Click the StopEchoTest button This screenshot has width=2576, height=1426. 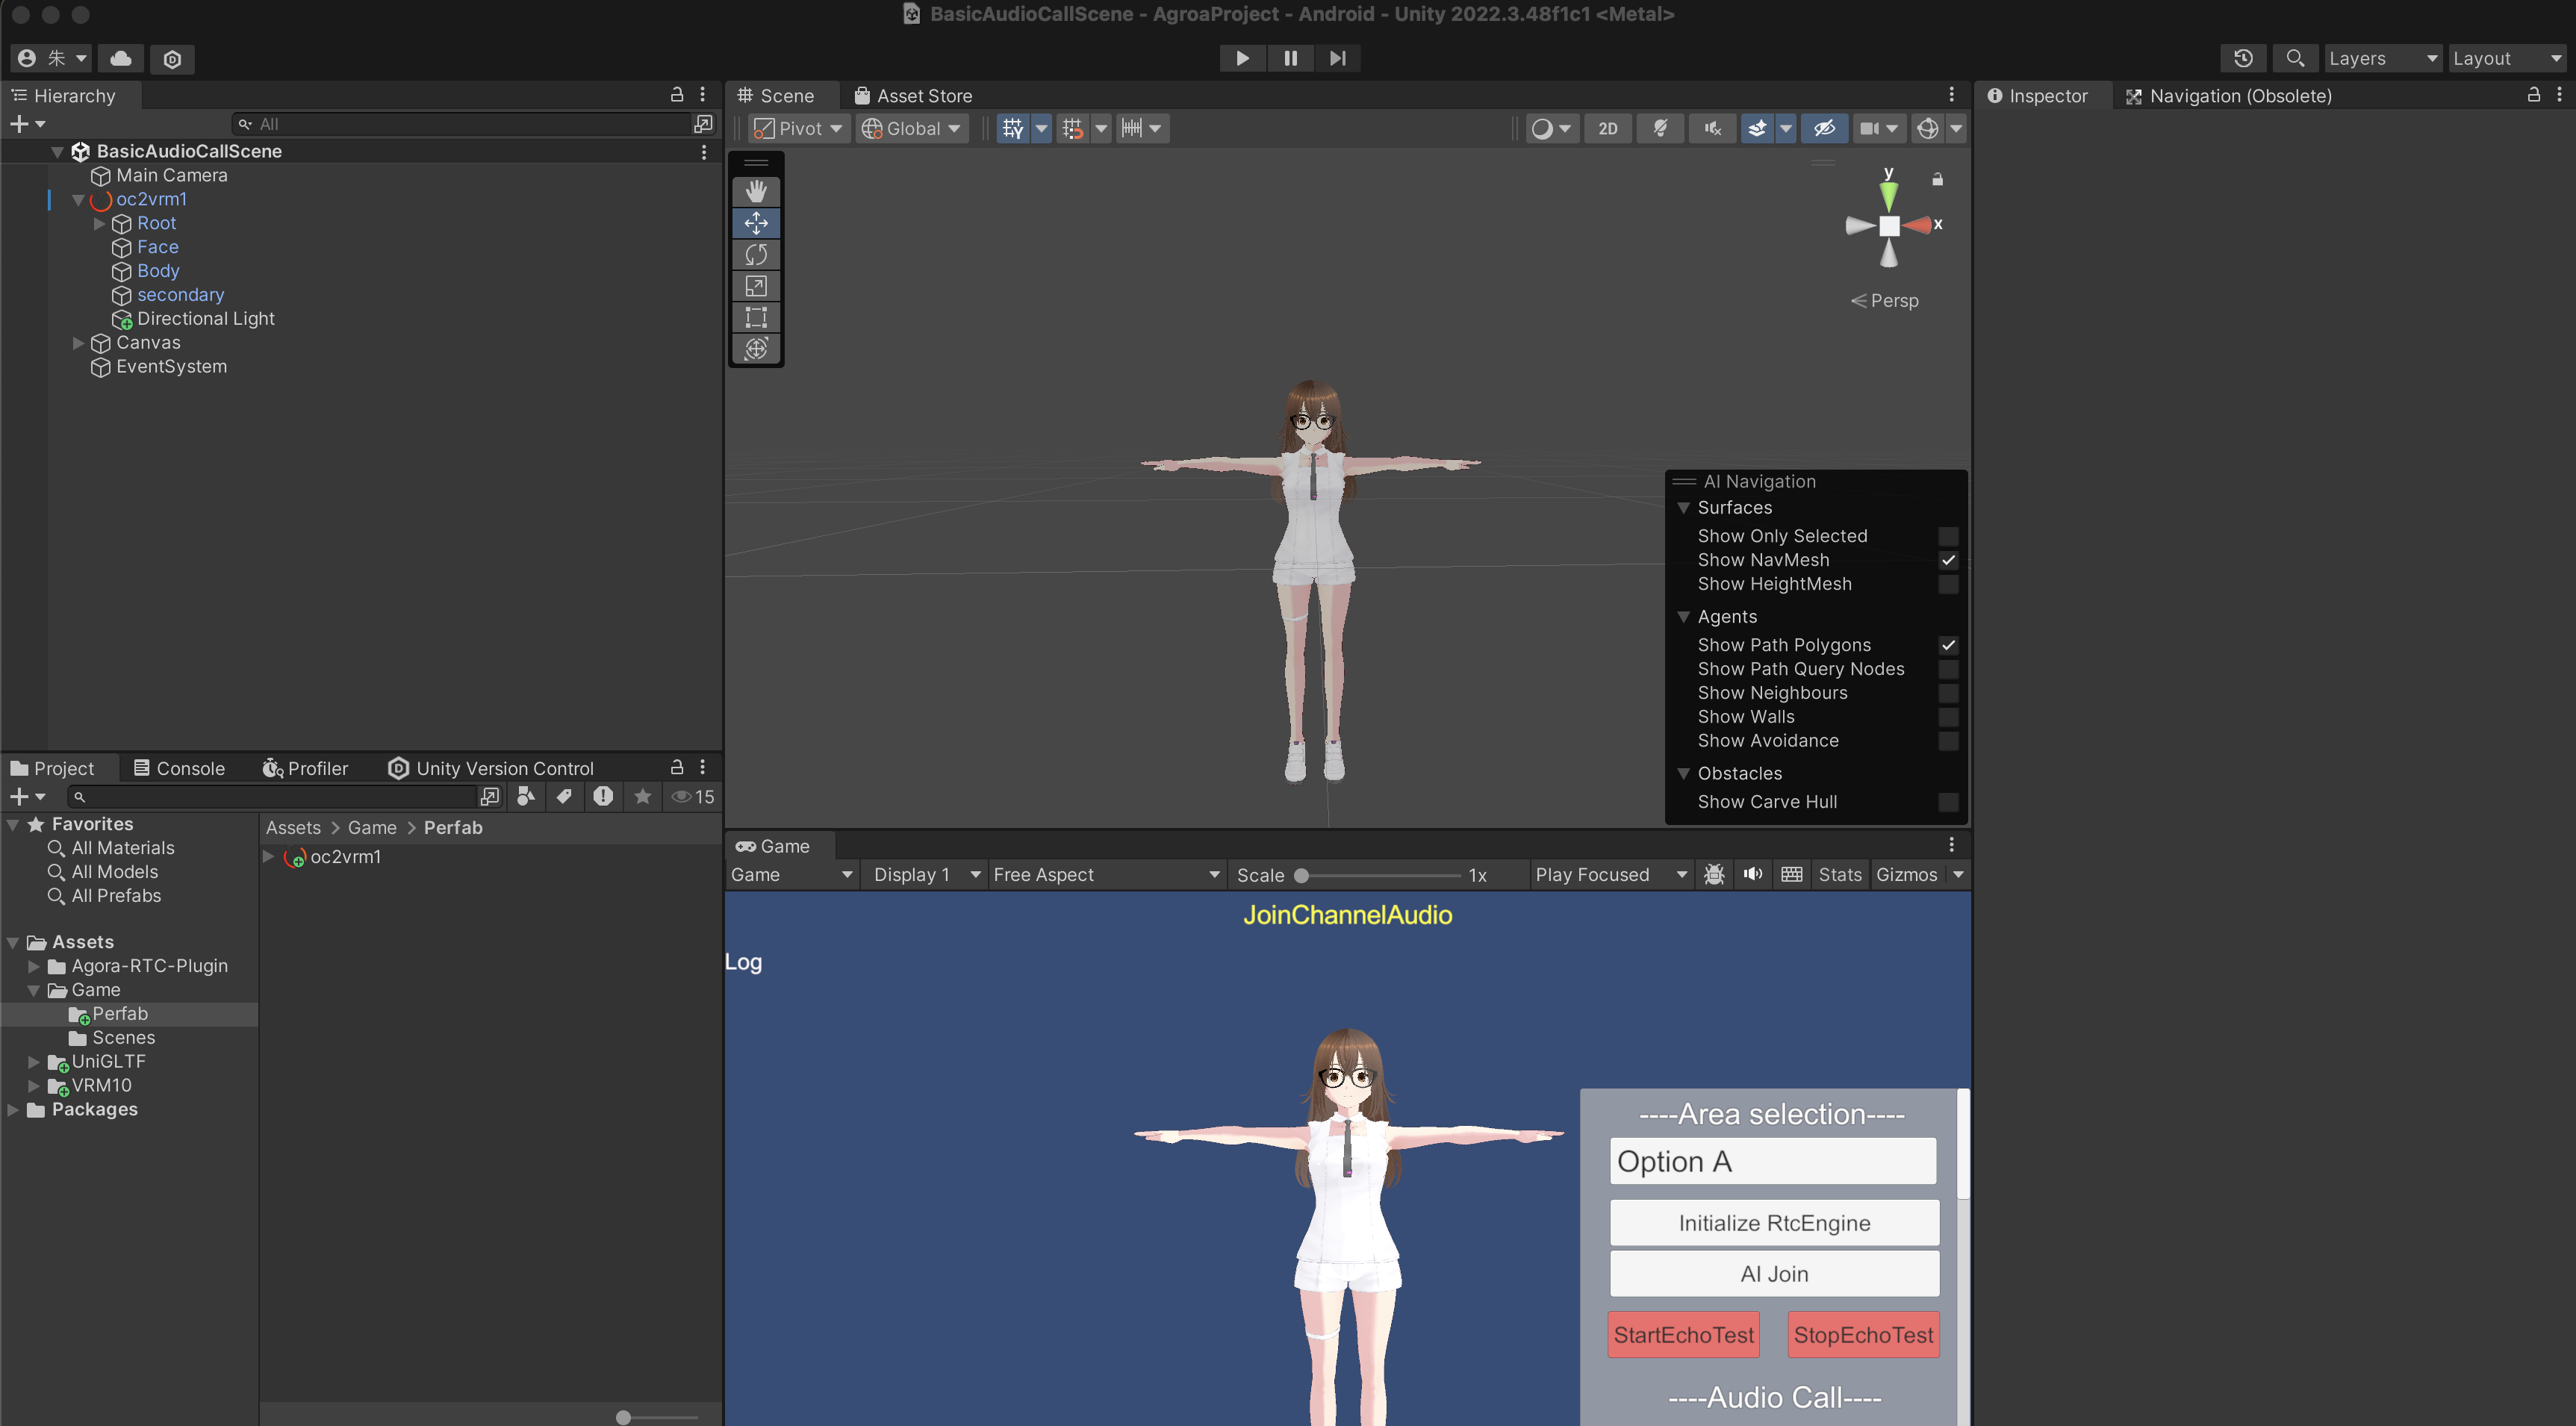click(x=1863, y=1334)
